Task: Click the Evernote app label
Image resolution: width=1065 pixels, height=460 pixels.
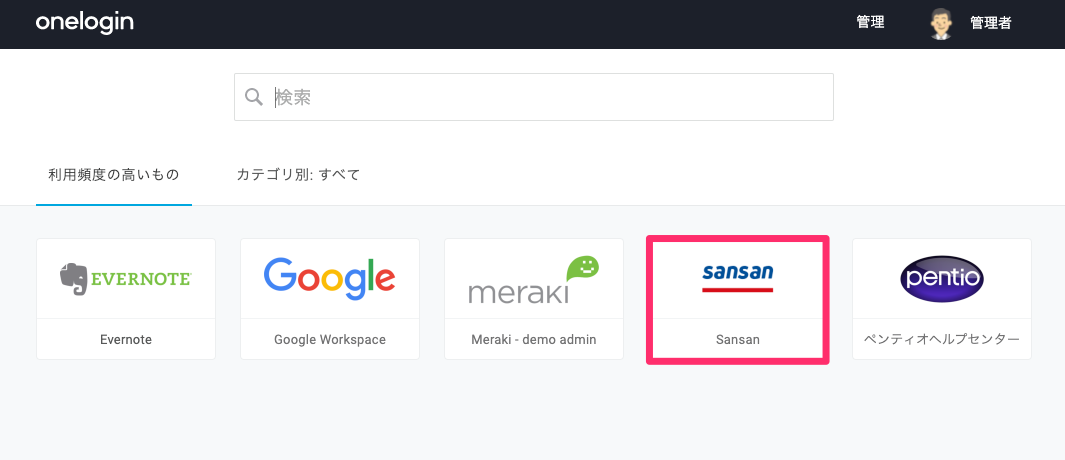Action: point(126,339)
